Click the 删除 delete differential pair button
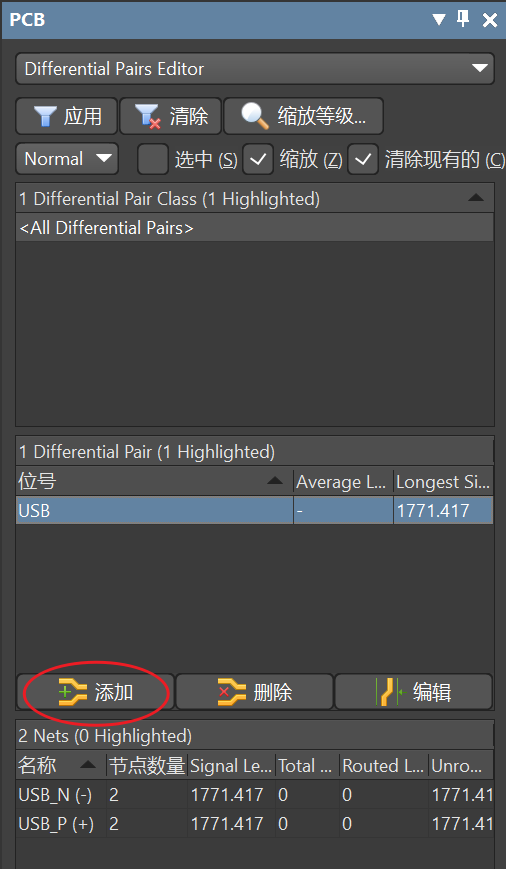Image resolution: width=506 pixels, height=869 pixels. click(255, 692)
